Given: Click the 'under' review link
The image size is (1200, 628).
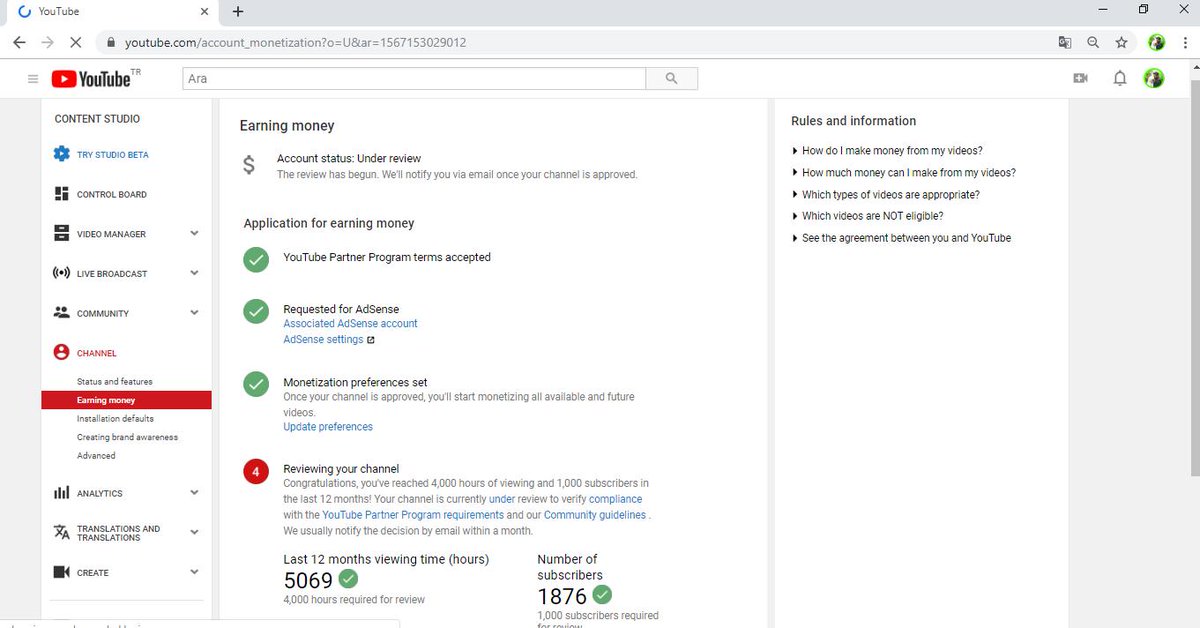Looking at the screenshot, I should pyautogui.click(x=502, y=499).
